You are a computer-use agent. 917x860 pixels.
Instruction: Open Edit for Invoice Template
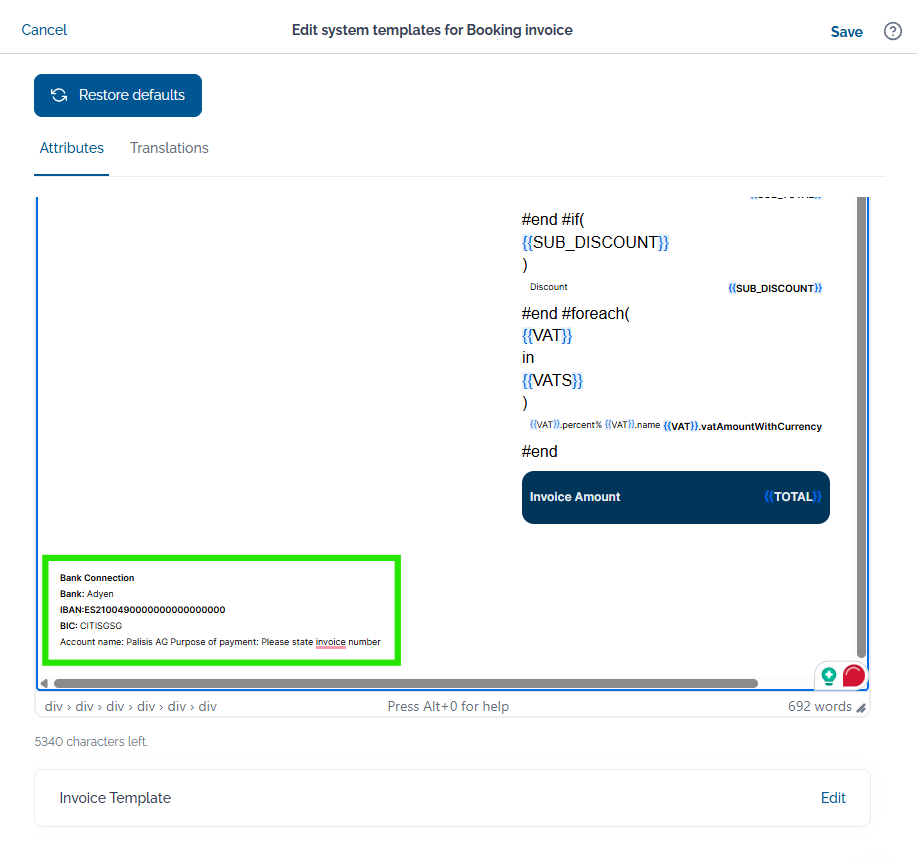[833, 797]
